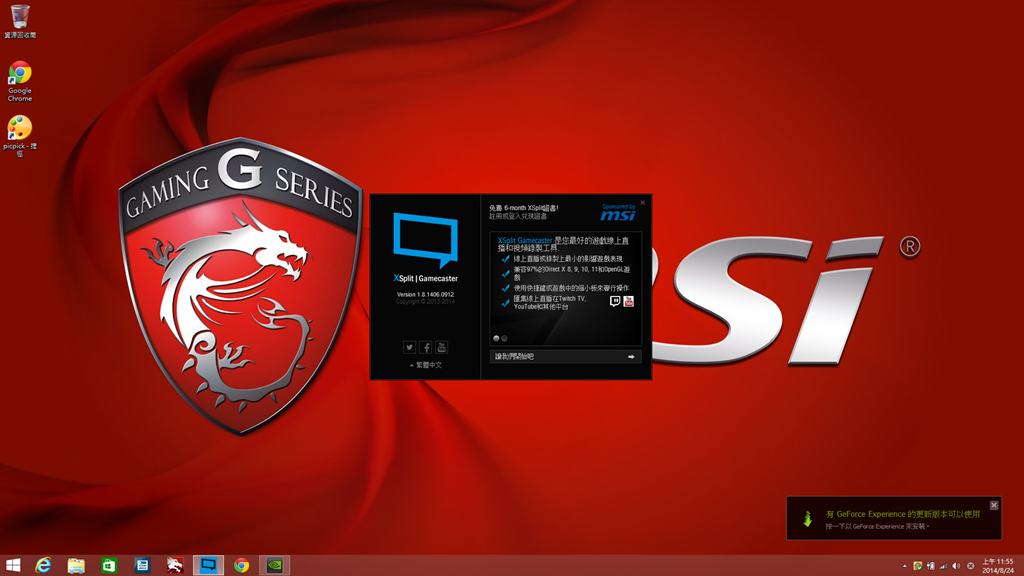This screenshot has width=1024, height=576.
Task: Open the picpick desktop shortcut
Action: (x=20, y=136)
